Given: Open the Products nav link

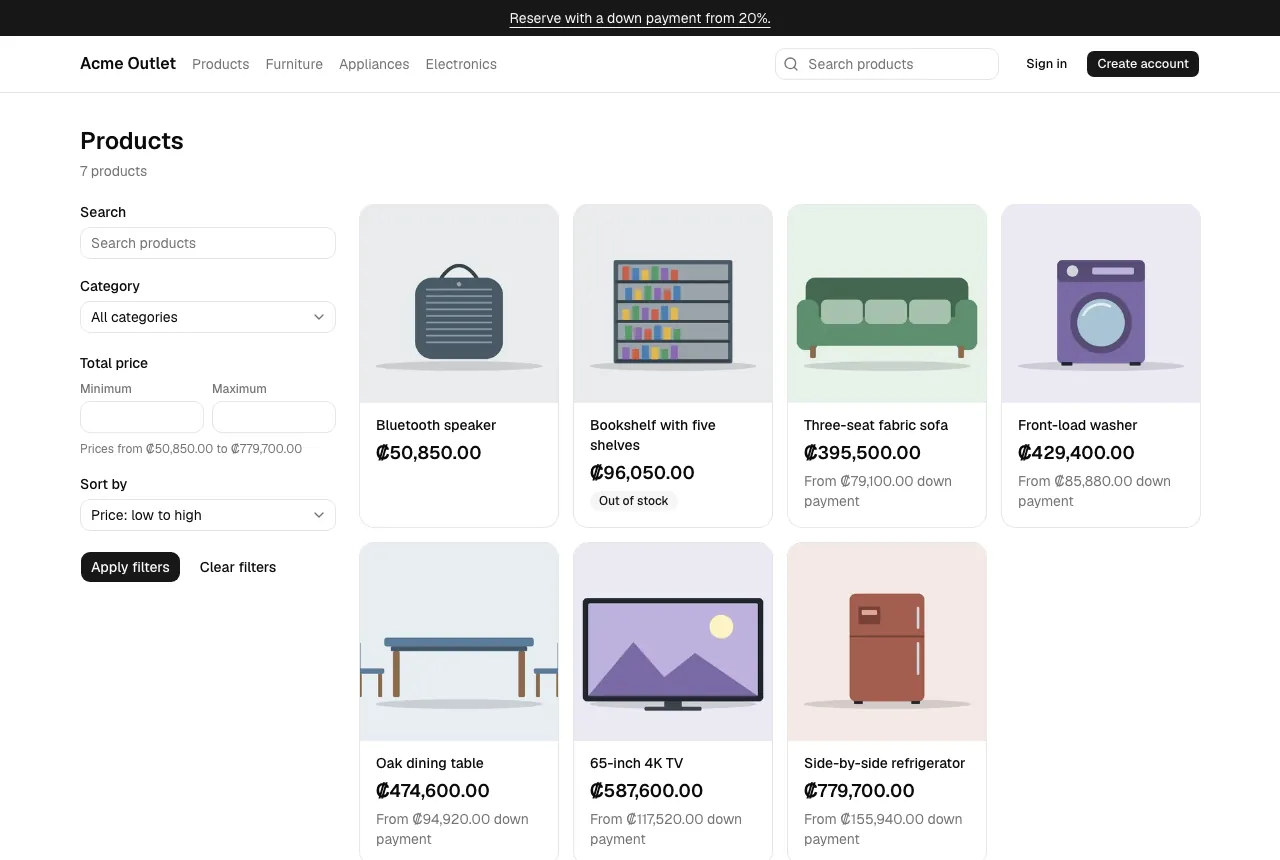Looking at the screenshot, I should coord(220,64).
